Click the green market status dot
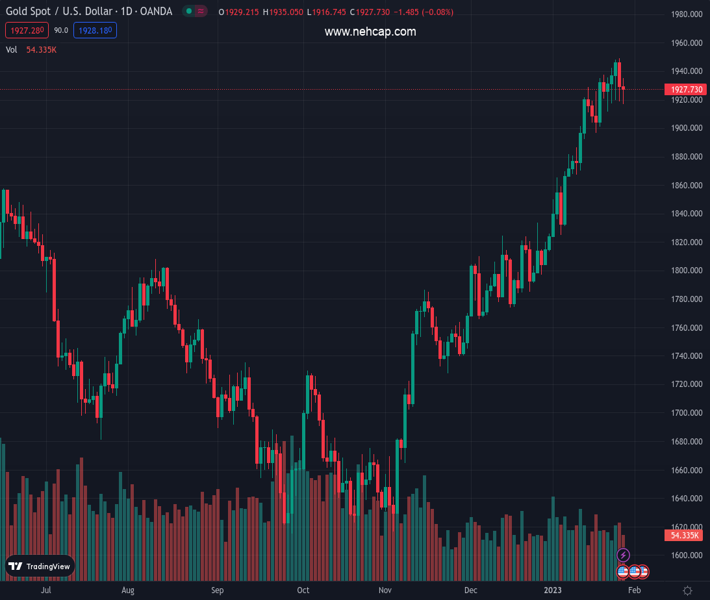Viewport: 710px width, 600px height. 188,12
